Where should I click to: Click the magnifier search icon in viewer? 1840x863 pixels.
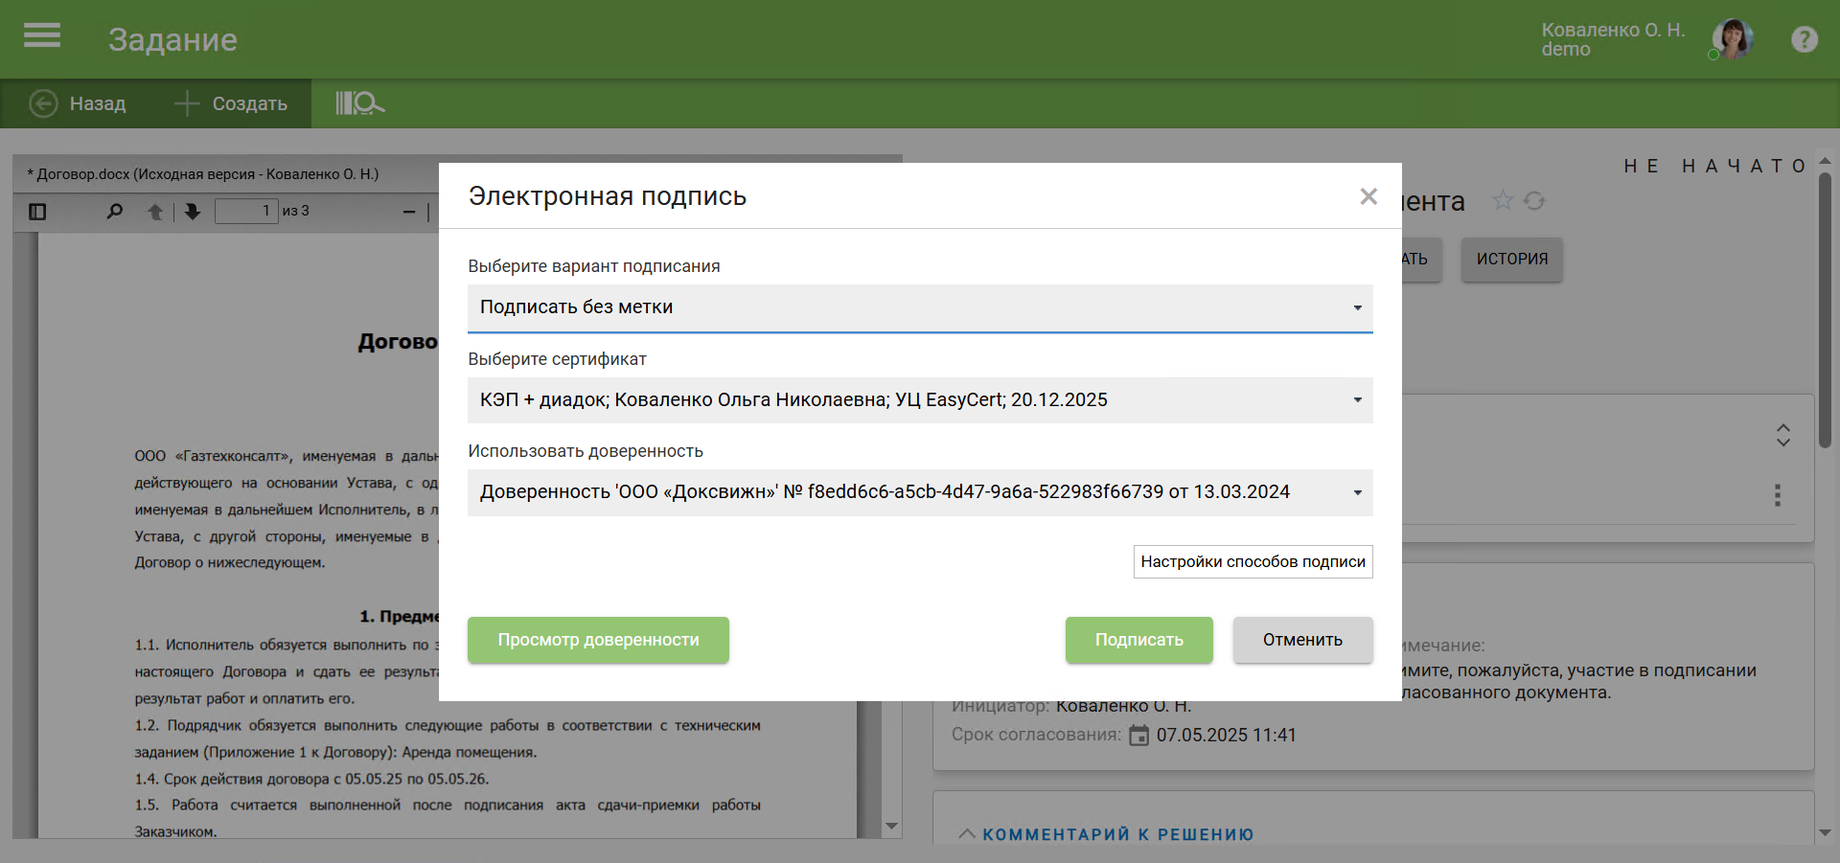115,211
